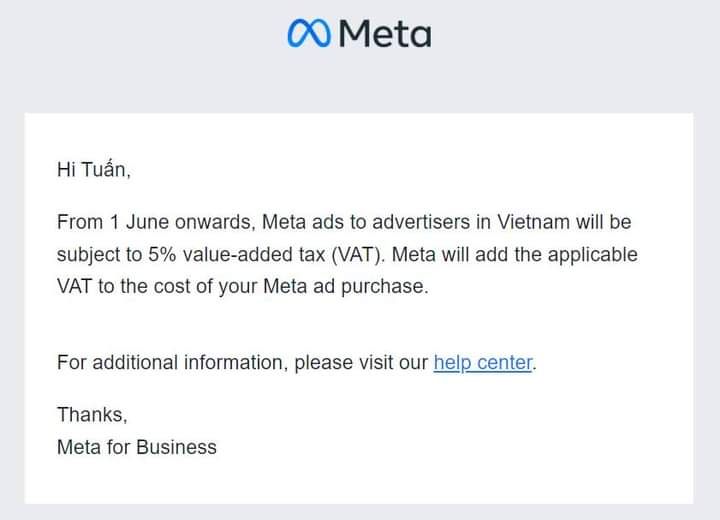This screenshot has height=520, width=720.
Task: Click the Meta infinity logo icon
Action: coord(309,34)
